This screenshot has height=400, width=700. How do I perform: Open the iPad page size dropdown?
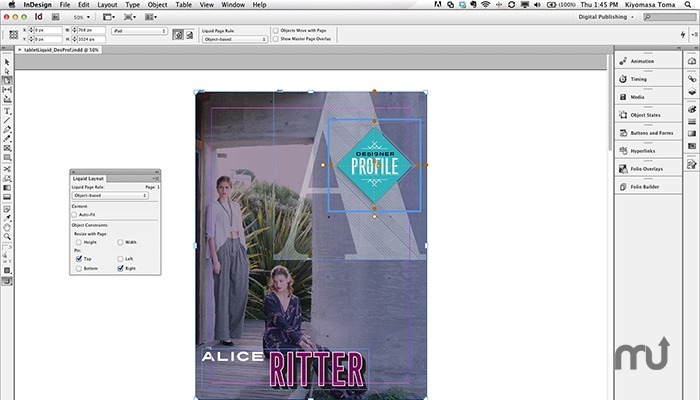pyautogui.click(x=139, y=31)
